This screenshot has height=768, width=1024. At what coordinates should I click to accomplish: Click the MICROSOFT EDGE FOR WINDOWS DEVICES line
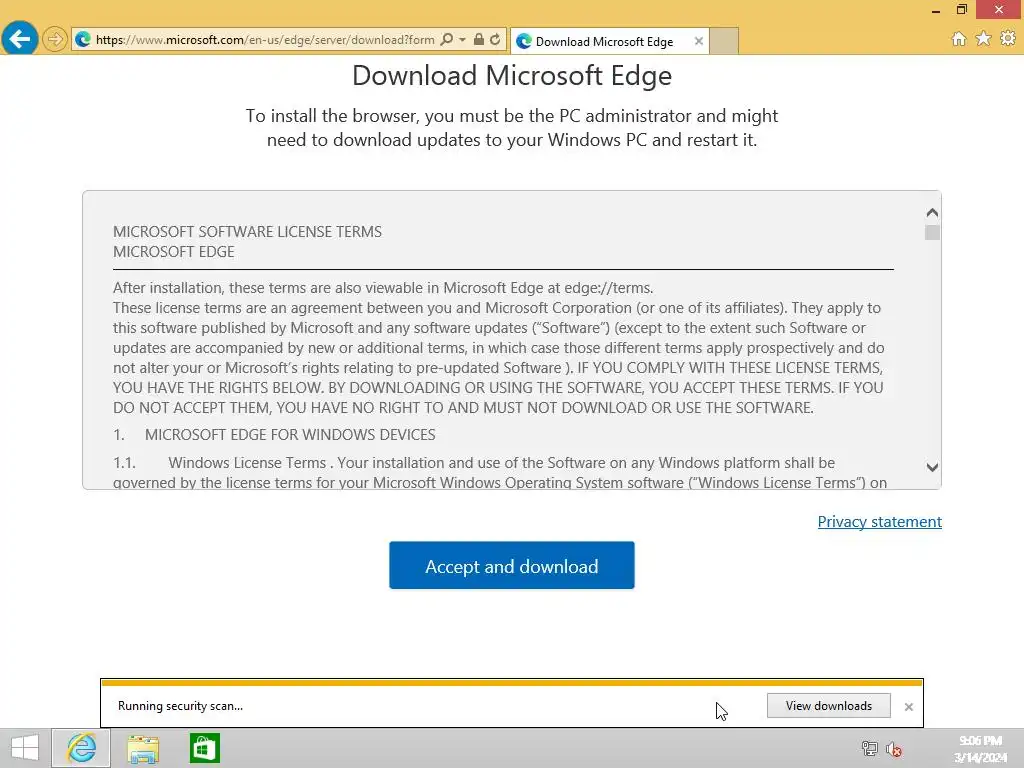290,435
